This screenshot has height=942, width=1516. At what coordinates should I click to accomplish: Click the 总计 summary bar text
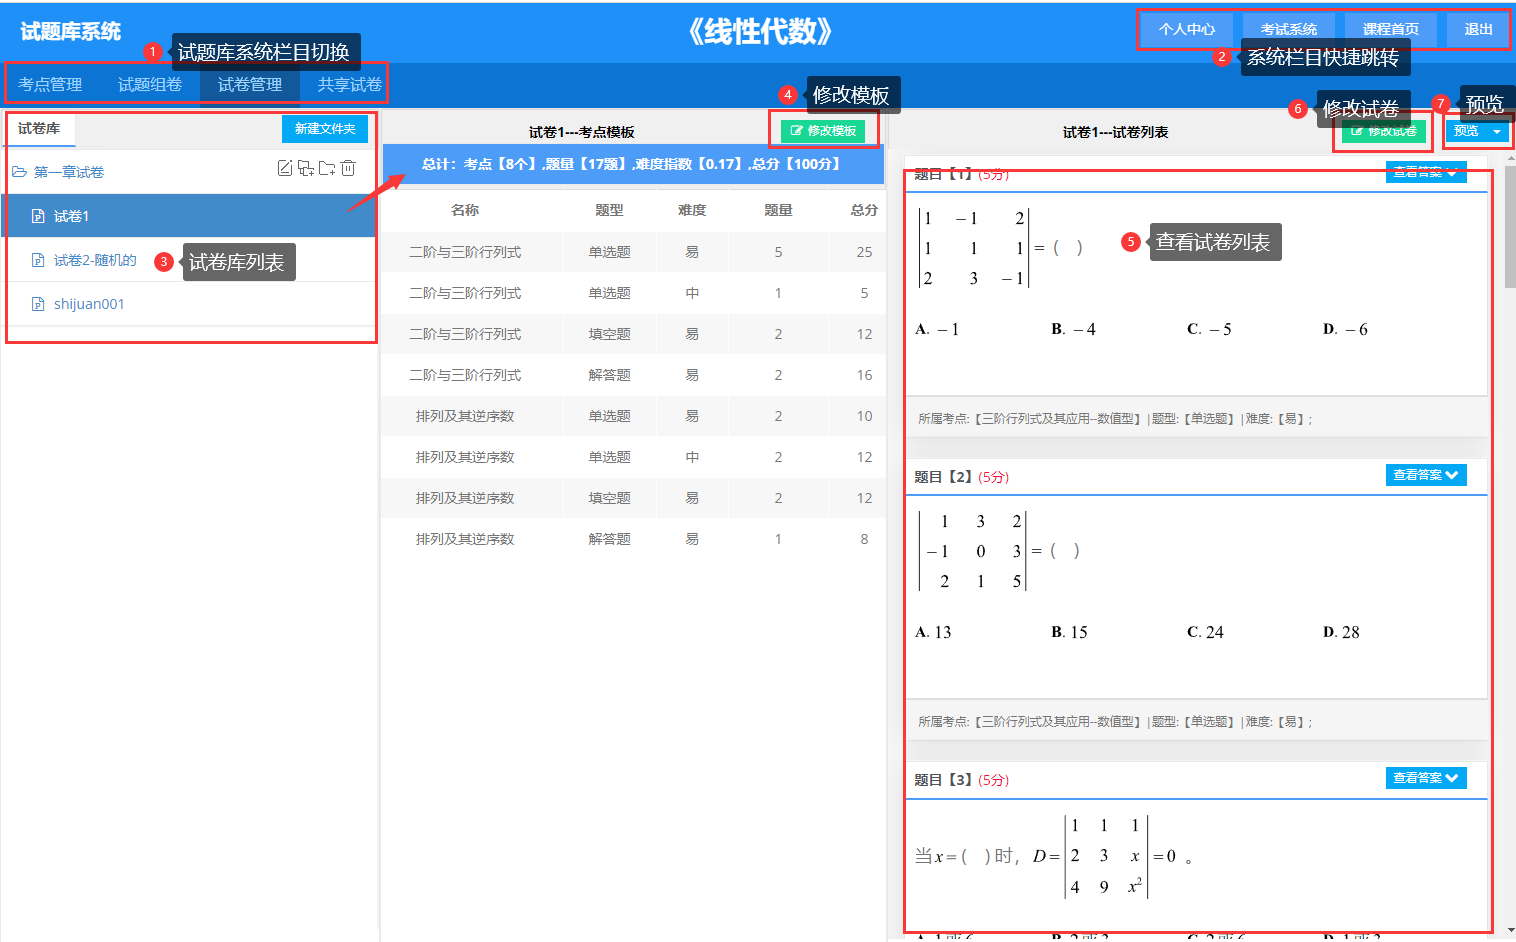click(x=632, y=164)
